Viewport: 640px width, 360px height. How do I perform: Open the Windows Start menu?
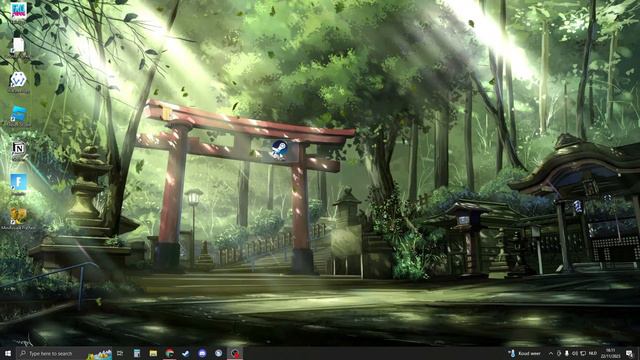[8, 353]
